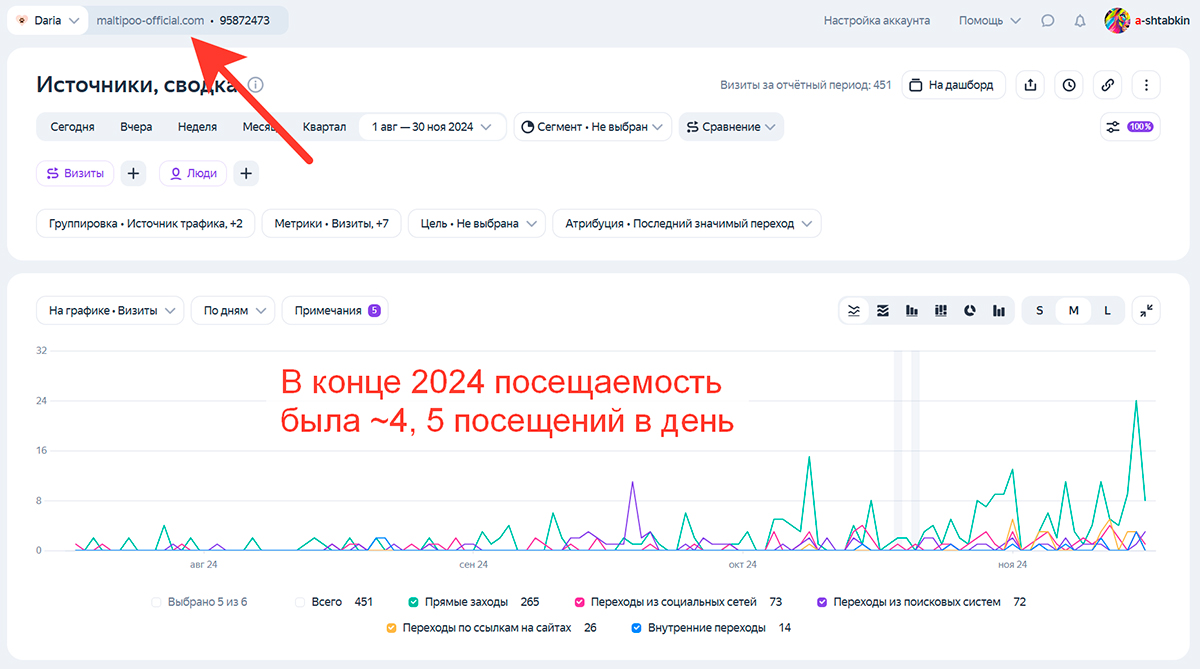Open the date range 1 авг — 30 ноя 2024 dropdown
This screenshot has height=669, width=1200.
[x=431, y=127]
